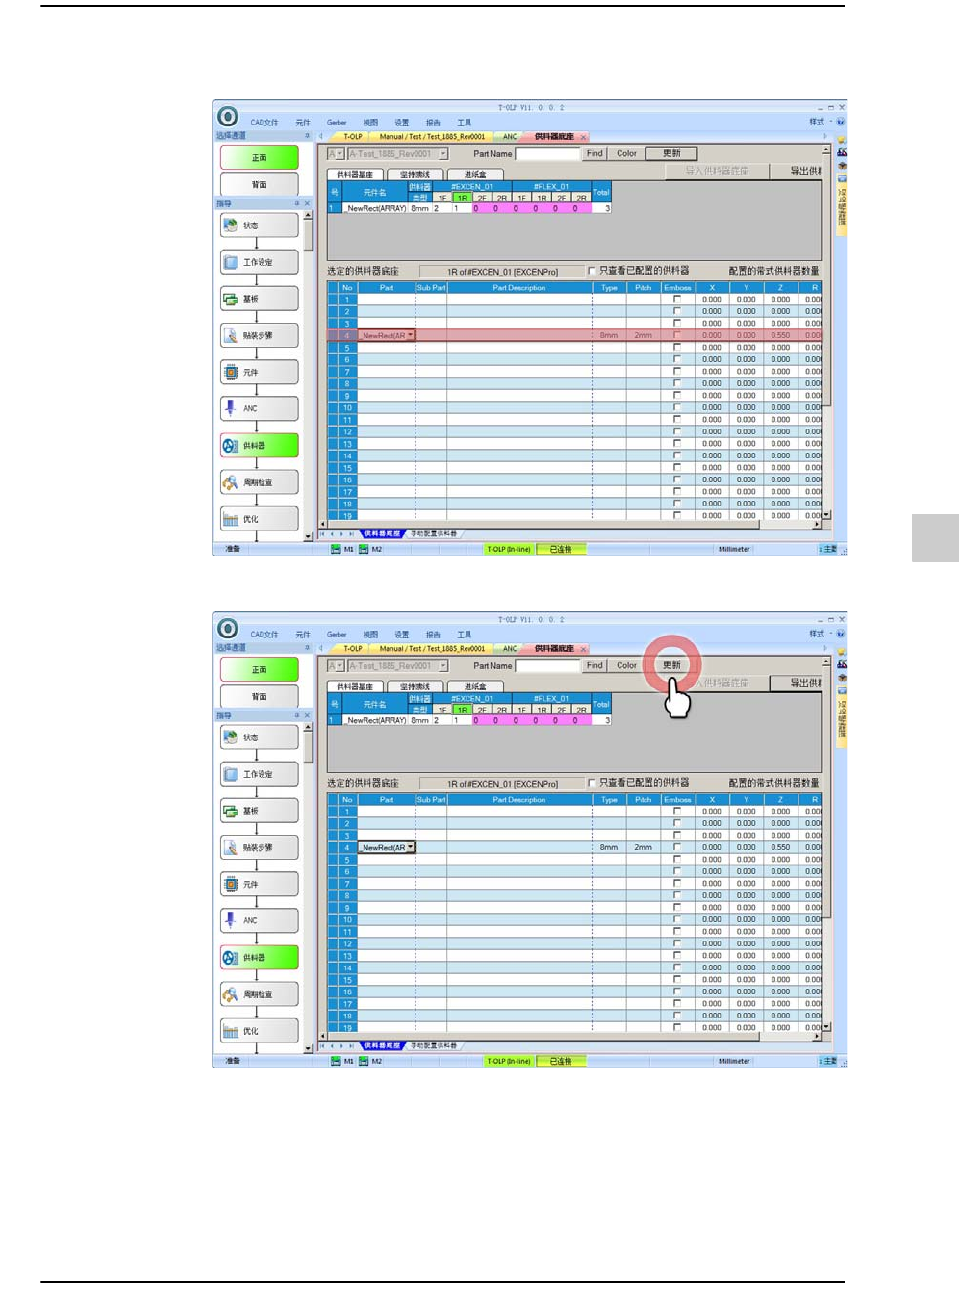Viewport: 959px width, 1313px height.
Task: Open 贴装步骤 step icon in lower screenshot
Action: click(x=231, y=847)
